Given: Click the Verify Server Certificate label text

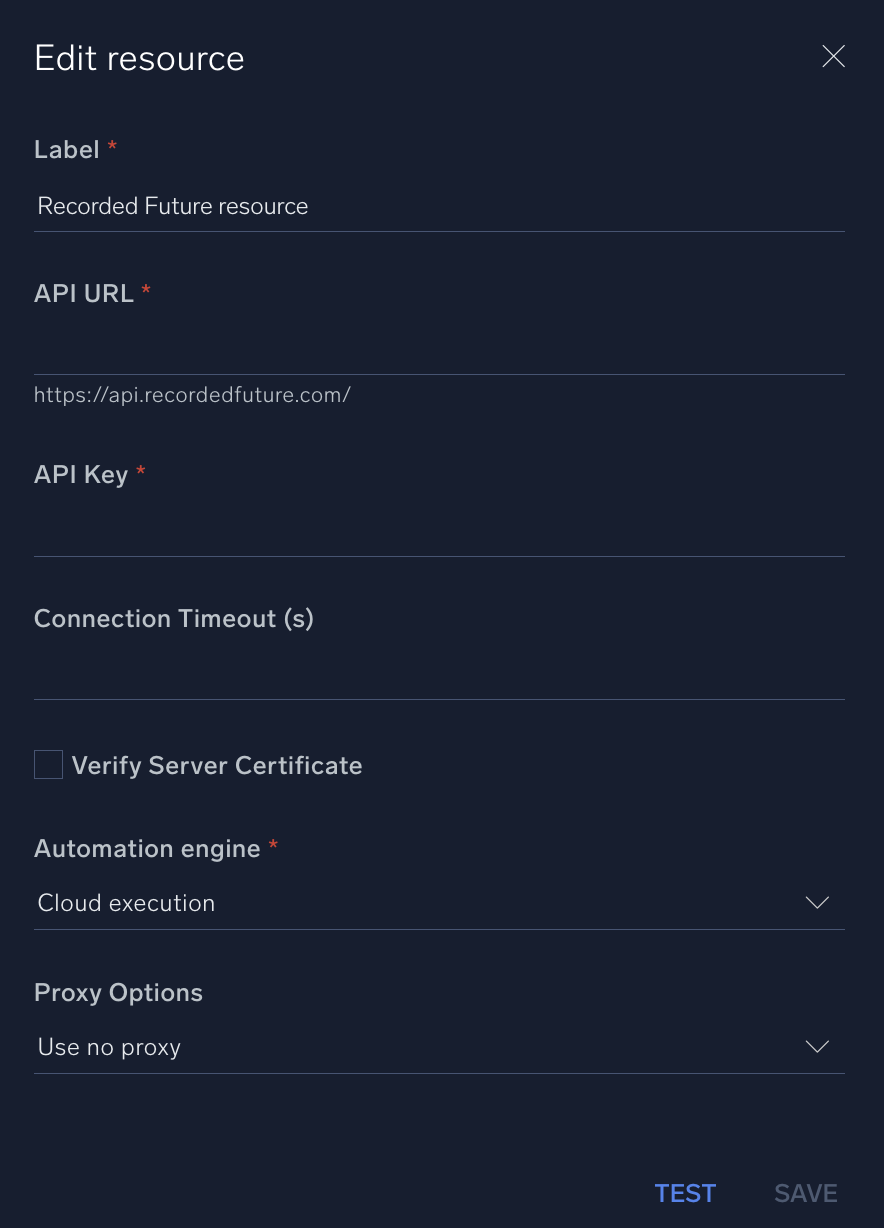Looking at the screenshot, I should coord(217,766).
